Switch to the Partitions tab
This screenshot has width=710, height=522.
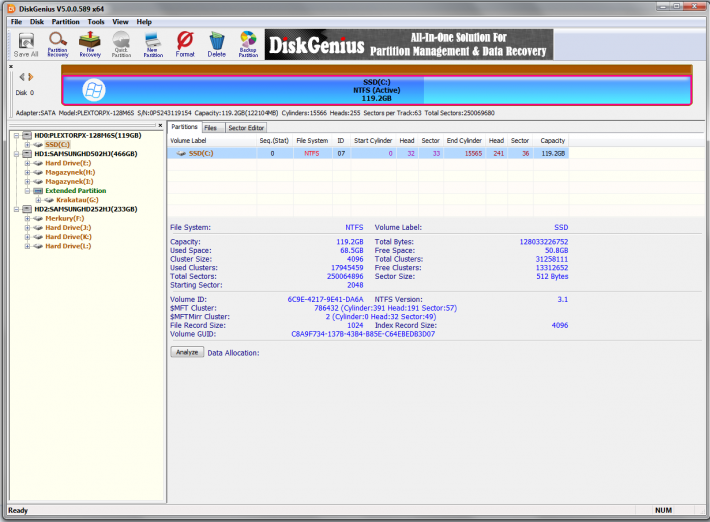[x=184, y=127]
